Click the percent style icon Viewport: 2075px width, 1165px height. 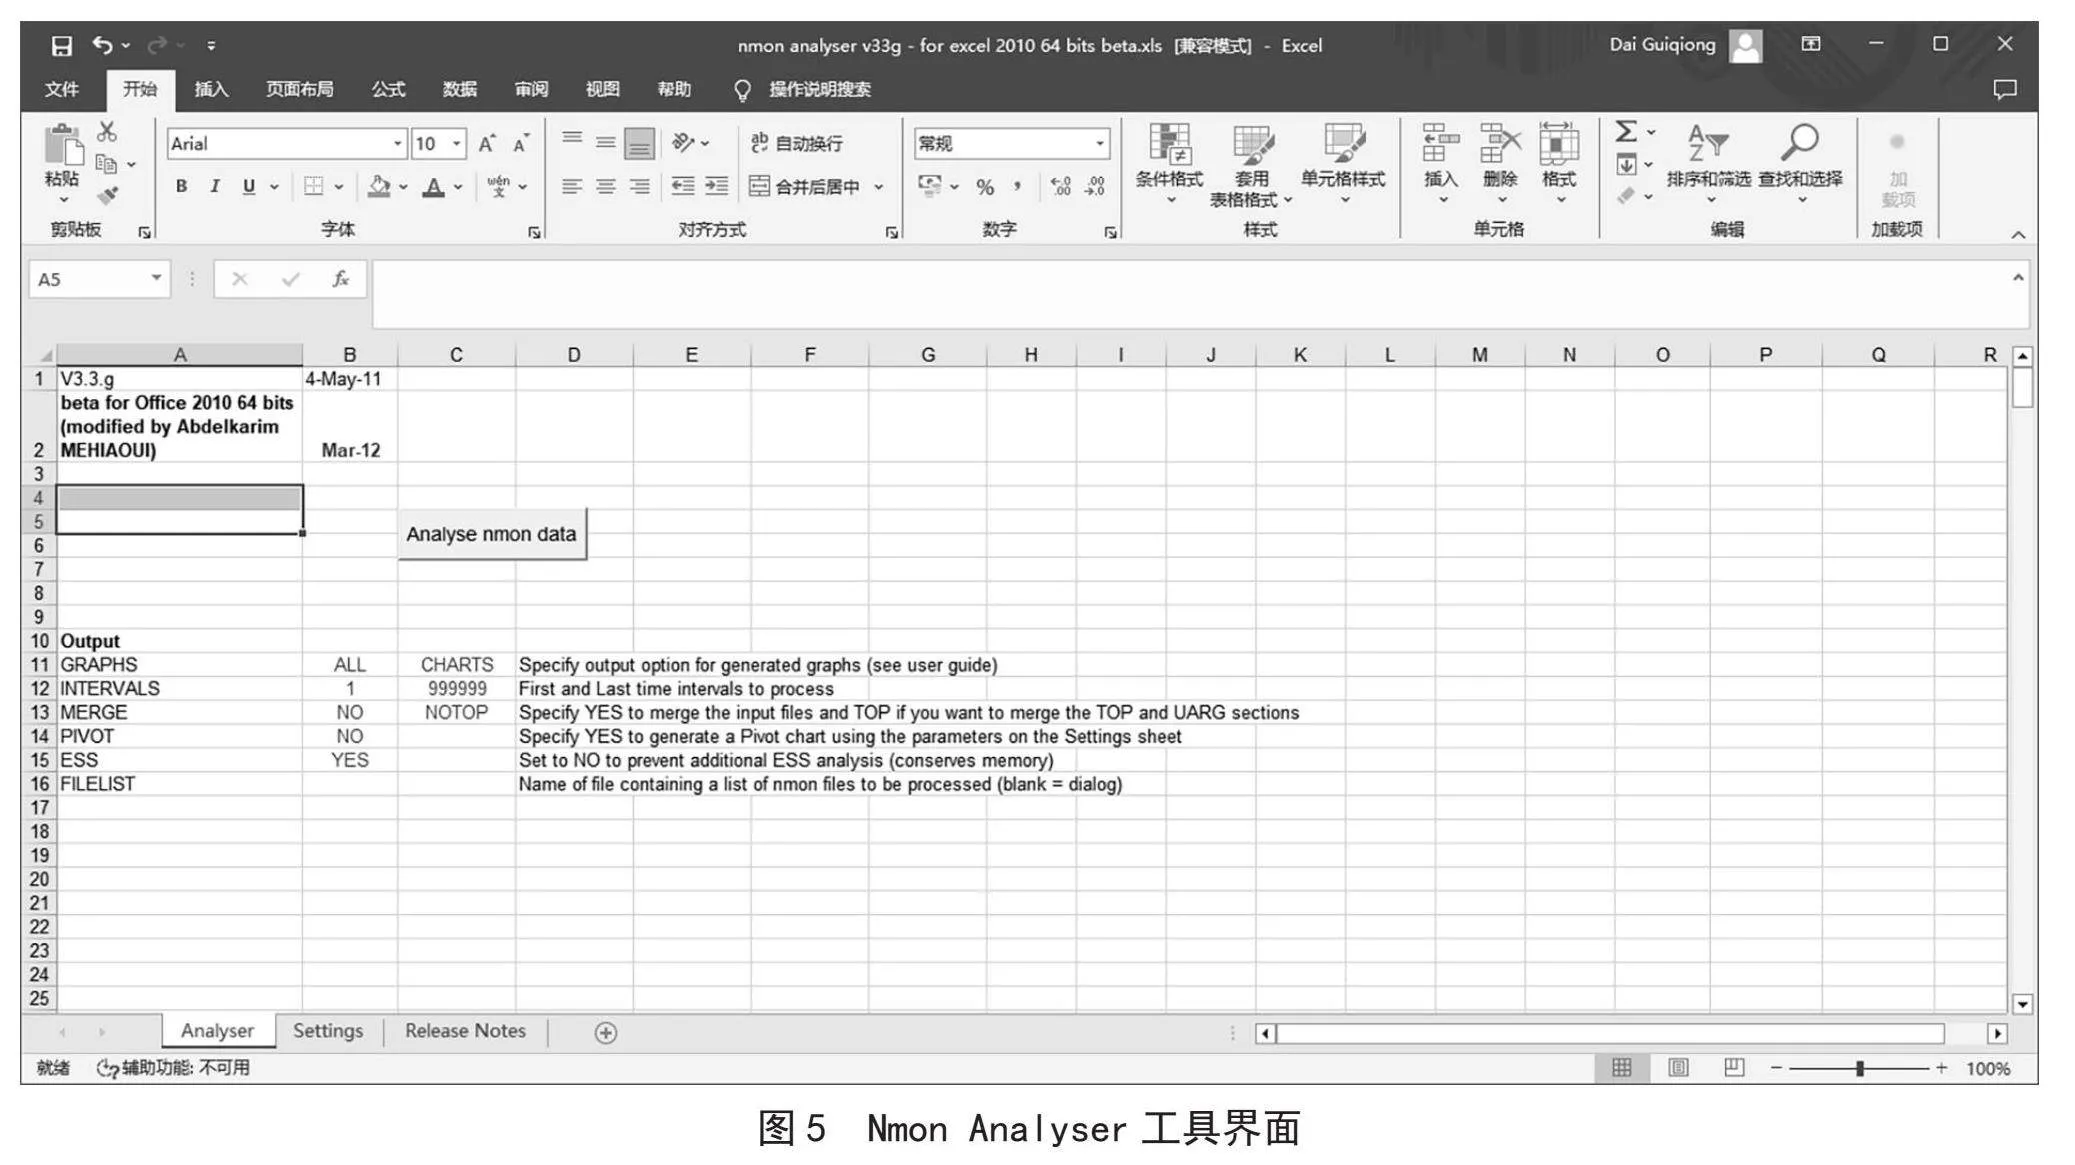click(x=985, y=187)
